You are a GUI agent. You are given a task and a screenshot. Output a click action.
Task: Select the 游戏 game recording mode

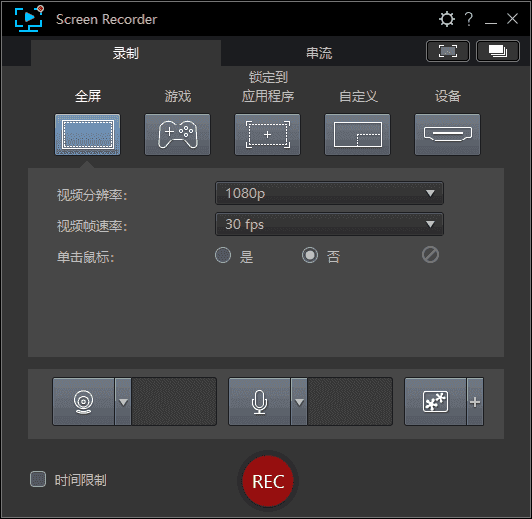click(x=177, y=134)
